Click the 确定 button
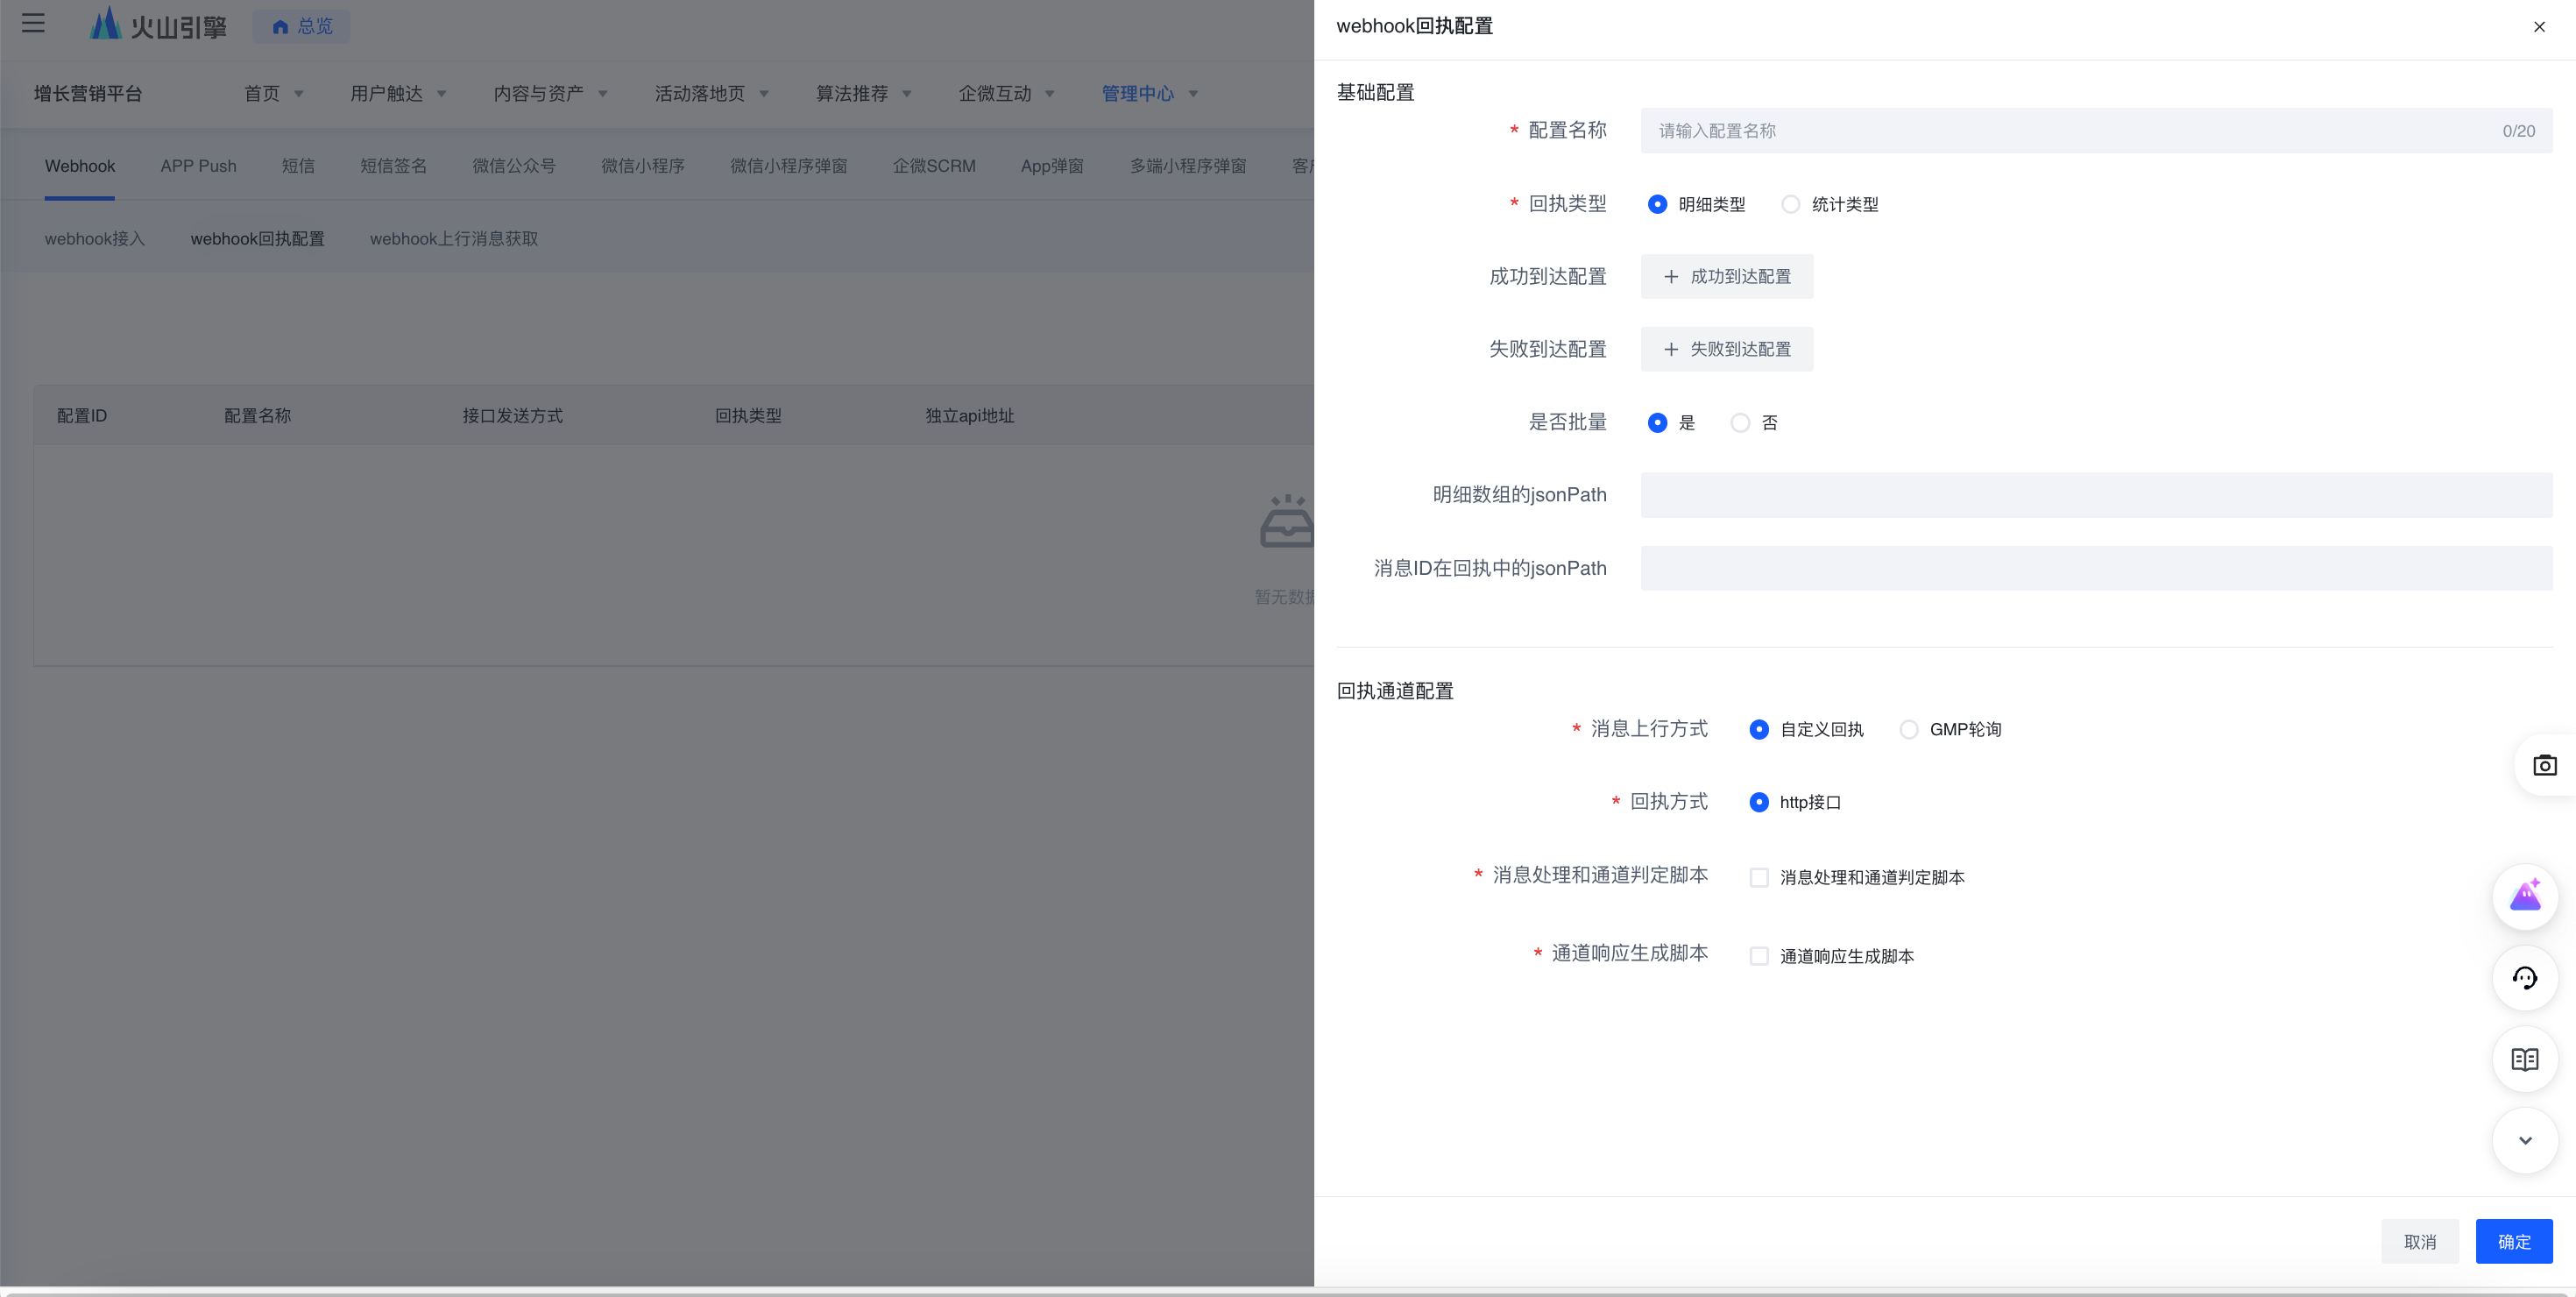This screenshot has width=2576, height=1297. pyautogui.click(x=2514, y=1241)
